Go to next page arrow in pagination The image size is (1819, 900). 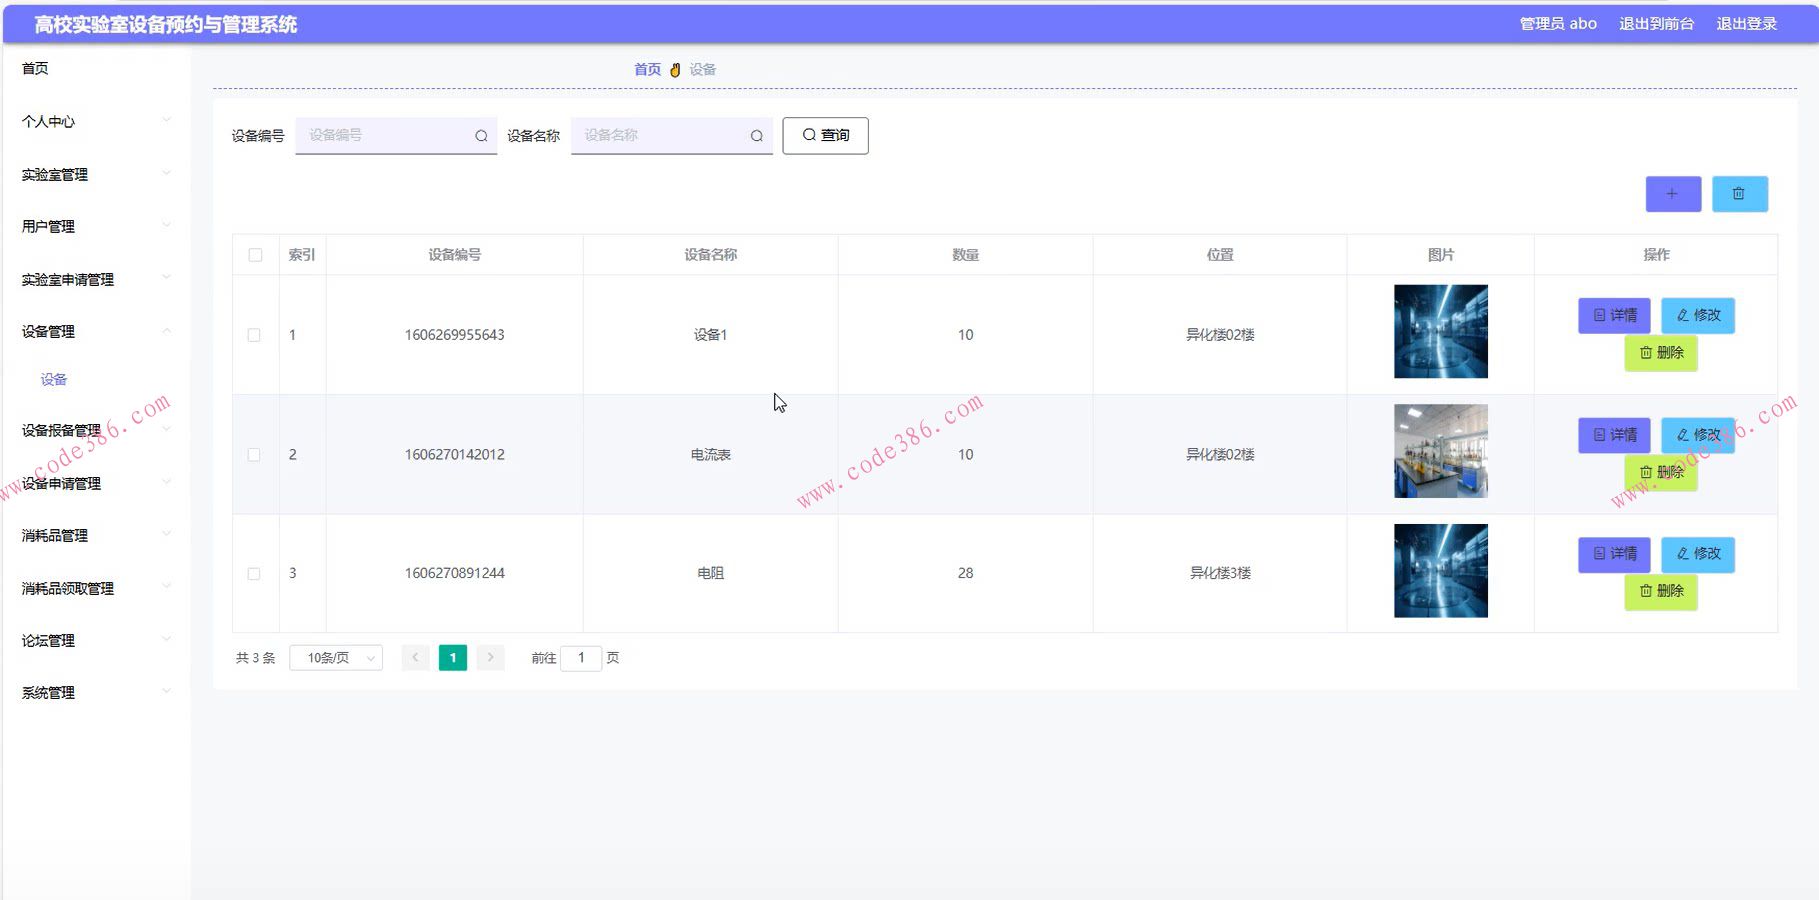[490, 658]
